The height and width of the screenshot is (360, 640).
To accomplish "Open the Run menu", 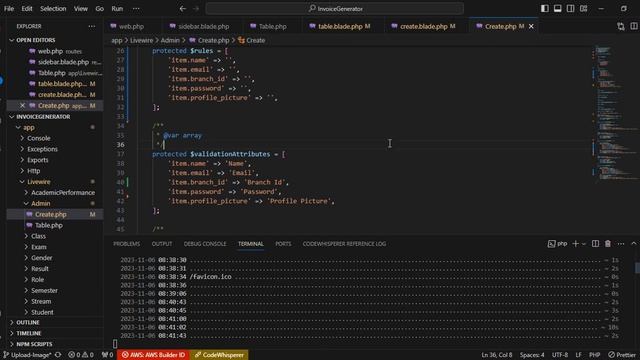I will [117, 9].
